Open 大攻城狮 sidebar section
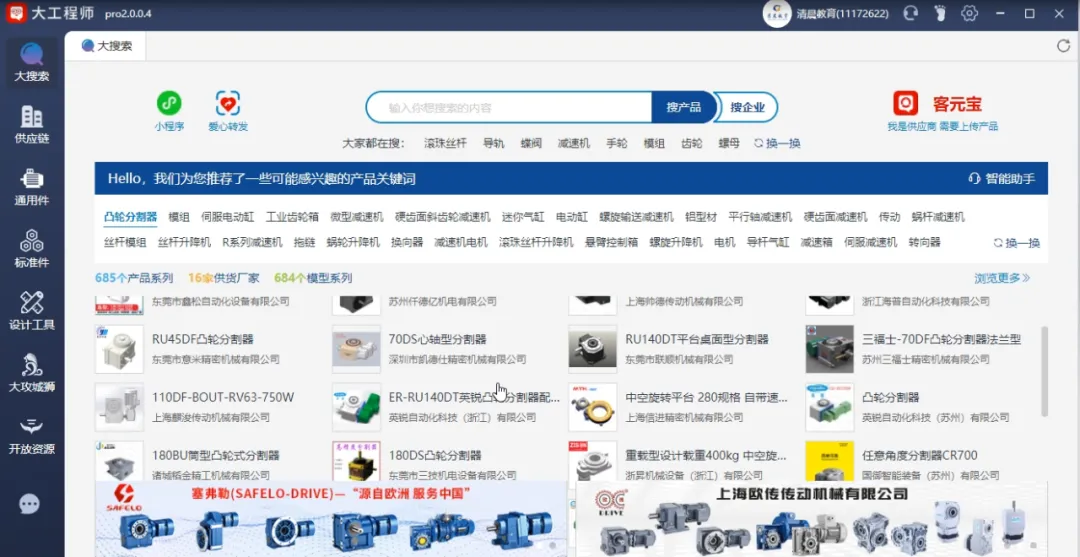1080x557 pixels. point(32,373)
